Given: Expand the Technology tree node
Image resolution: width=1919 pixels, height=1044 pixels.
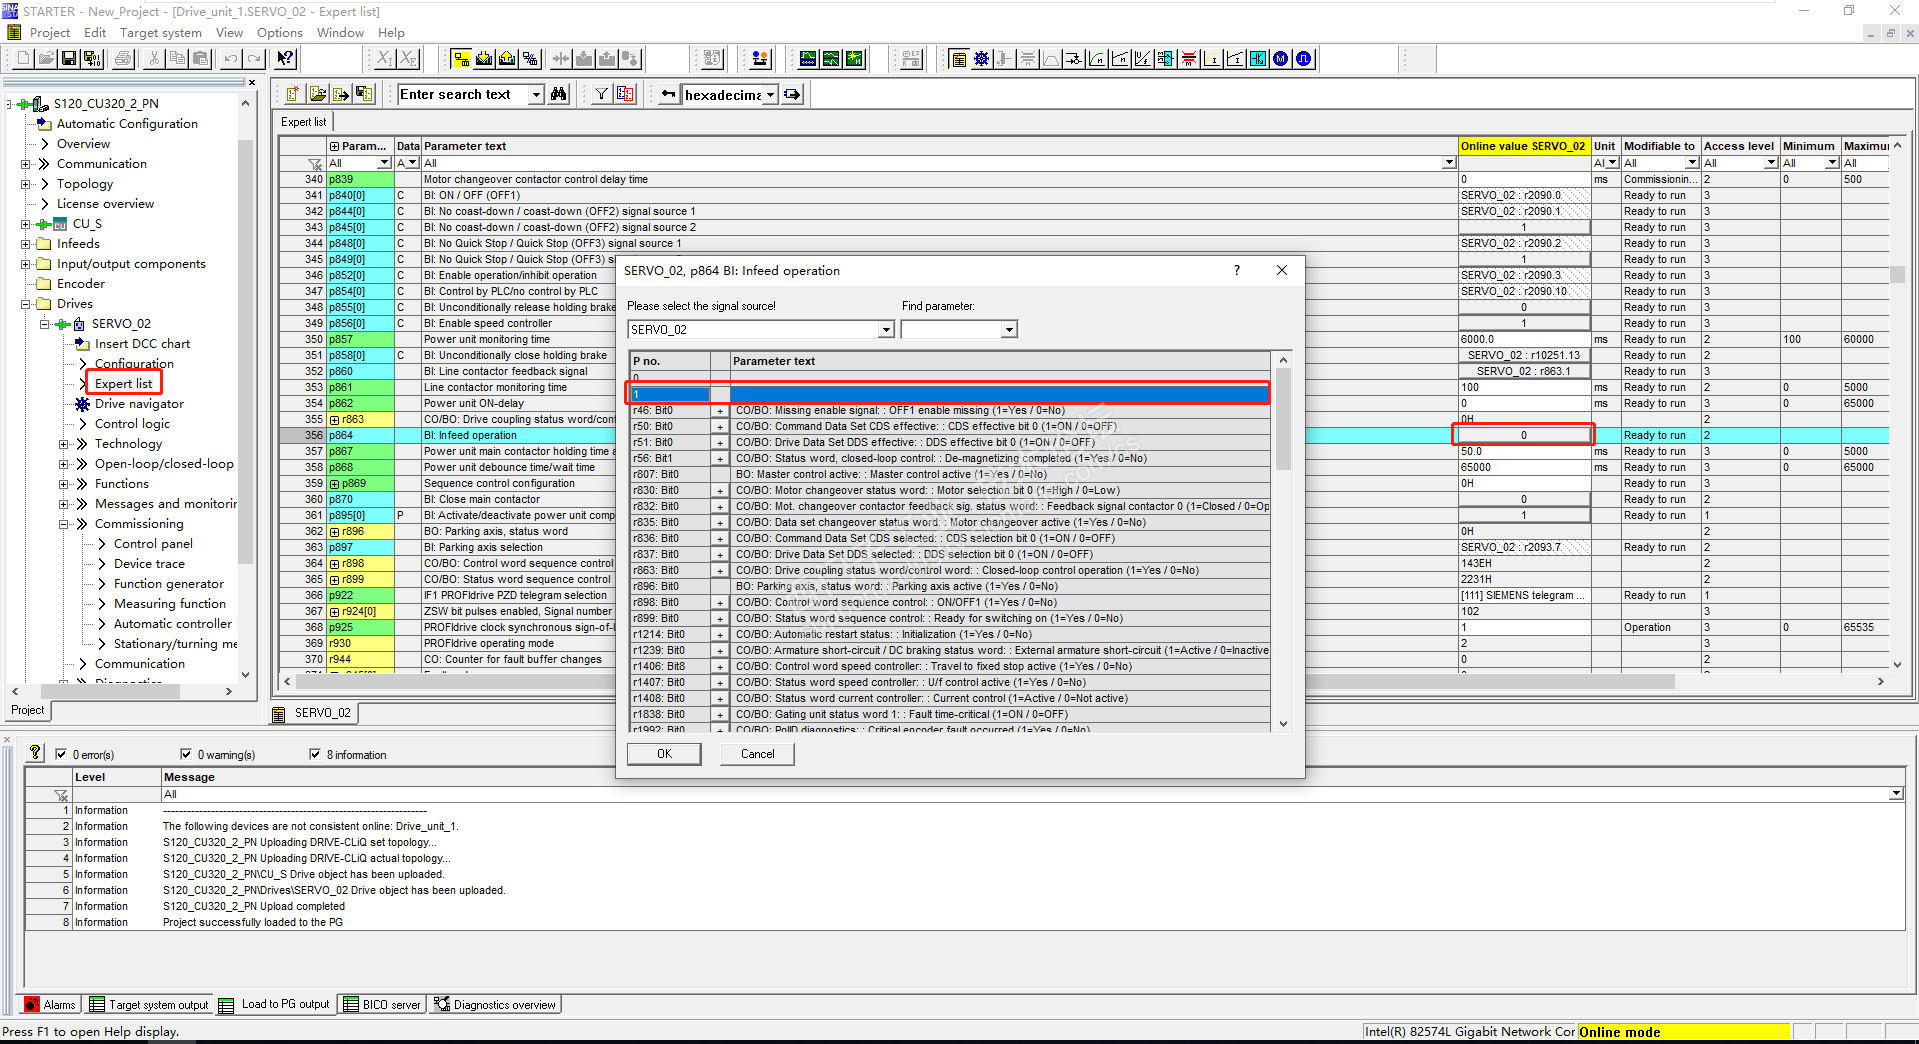Looking at the screenshot, I should coord(64,444).
